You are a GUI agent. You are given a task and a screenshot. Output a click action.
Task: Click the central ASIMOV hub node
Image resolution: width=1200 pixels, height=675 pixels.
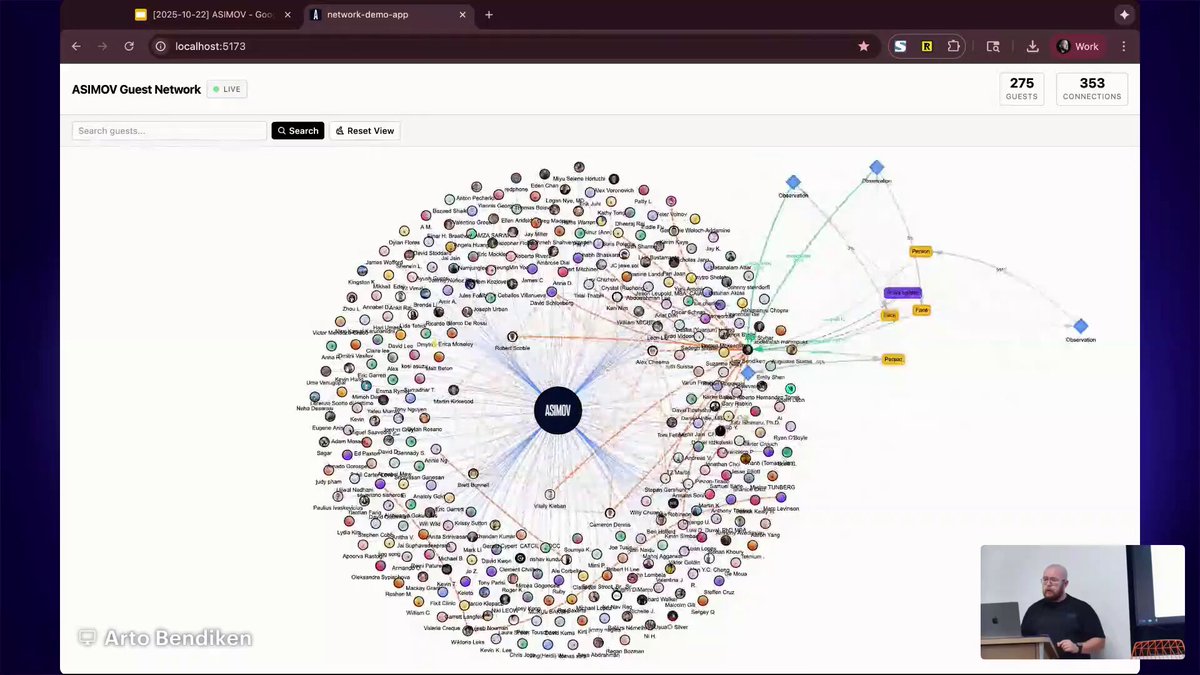(558, 410)
